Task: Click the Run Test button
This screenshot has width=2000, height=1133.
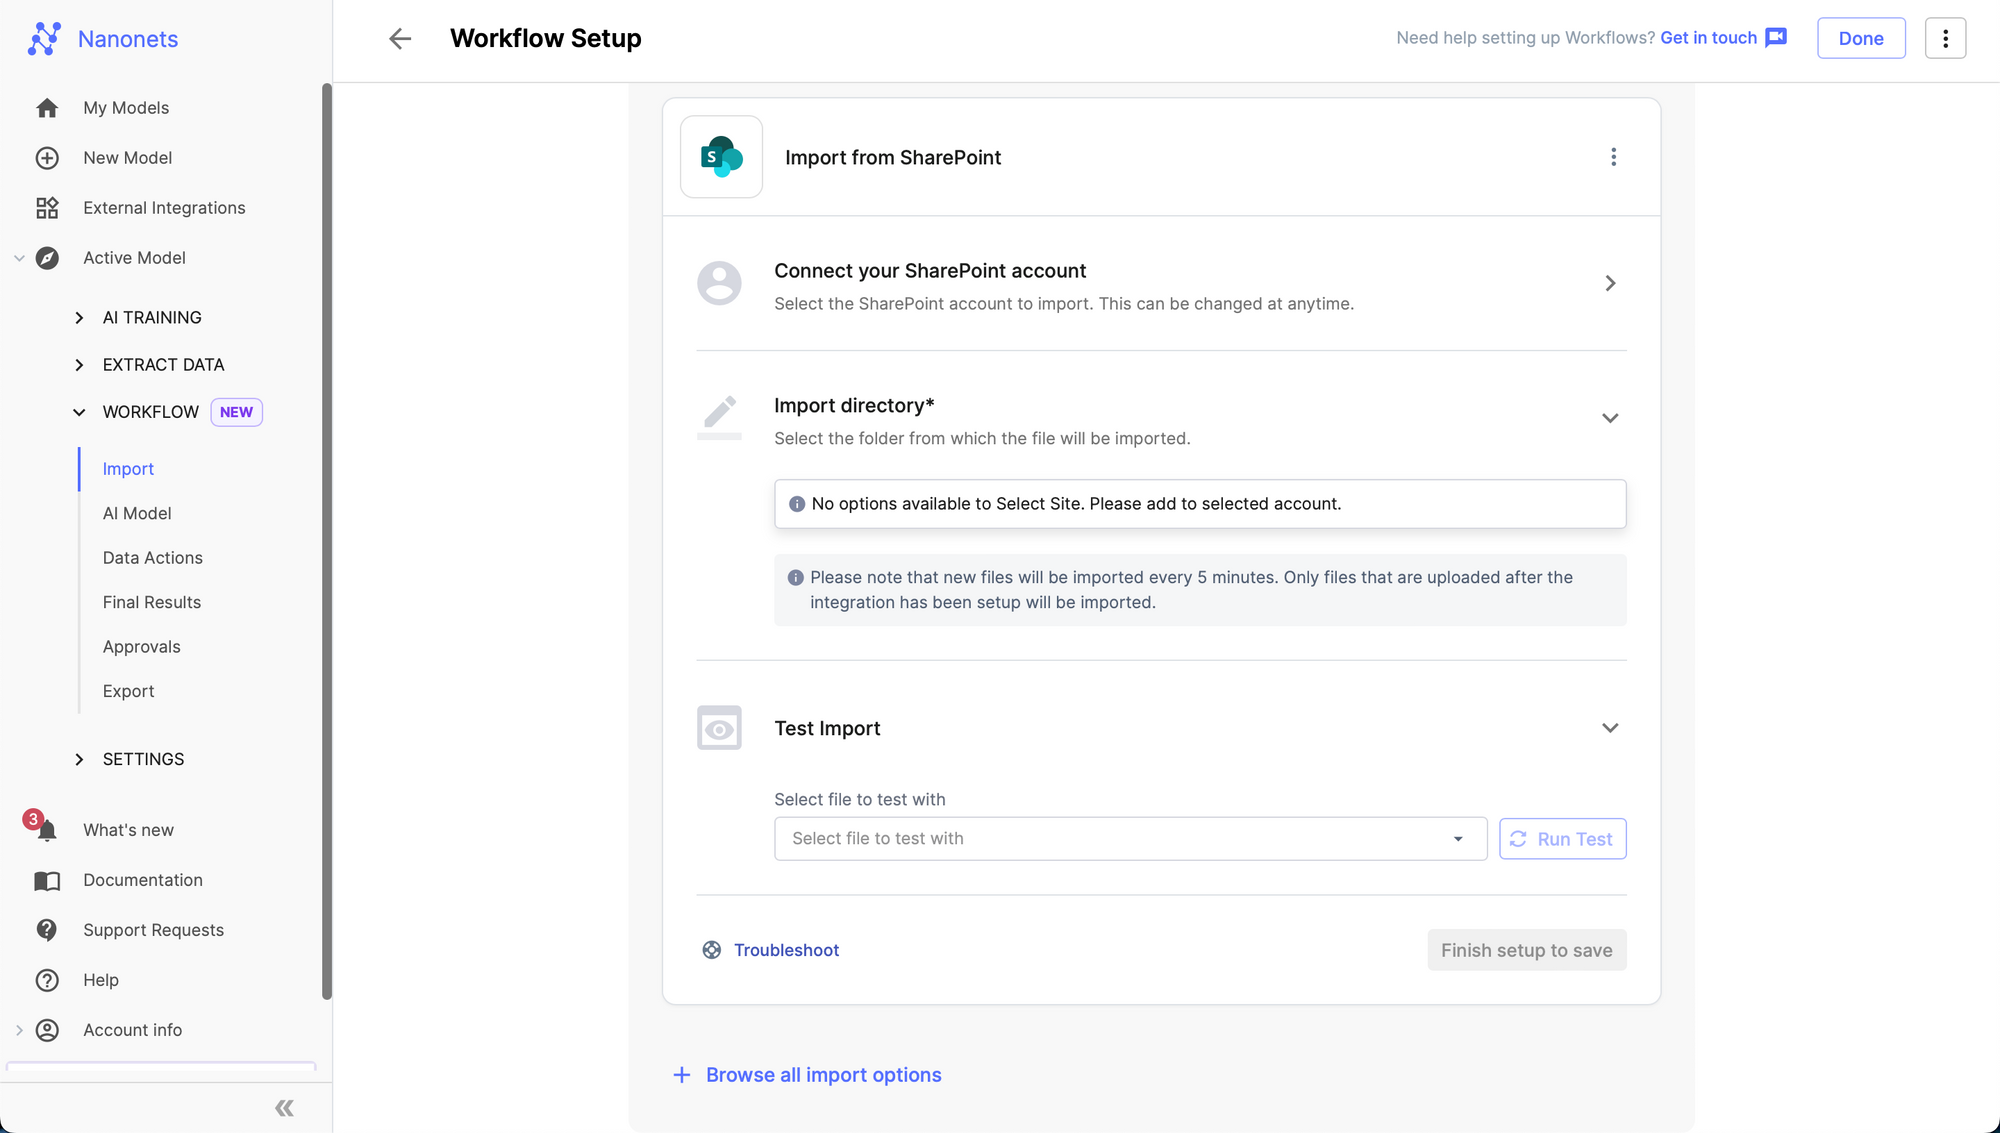Action: tap(1562, 839)
